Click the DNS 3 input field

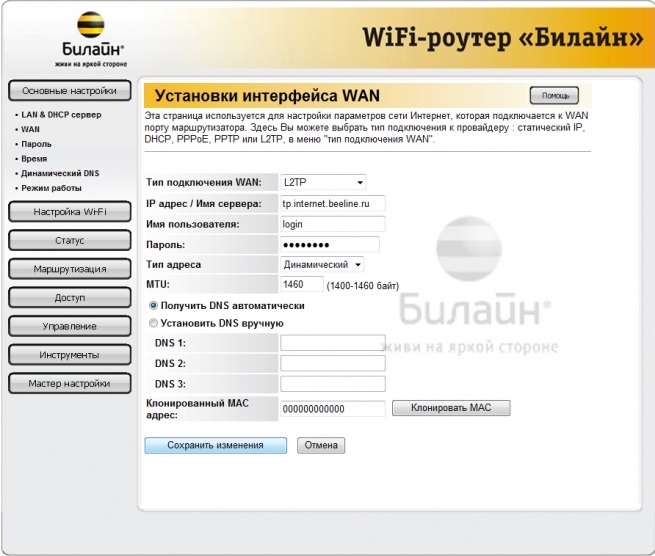333,383
